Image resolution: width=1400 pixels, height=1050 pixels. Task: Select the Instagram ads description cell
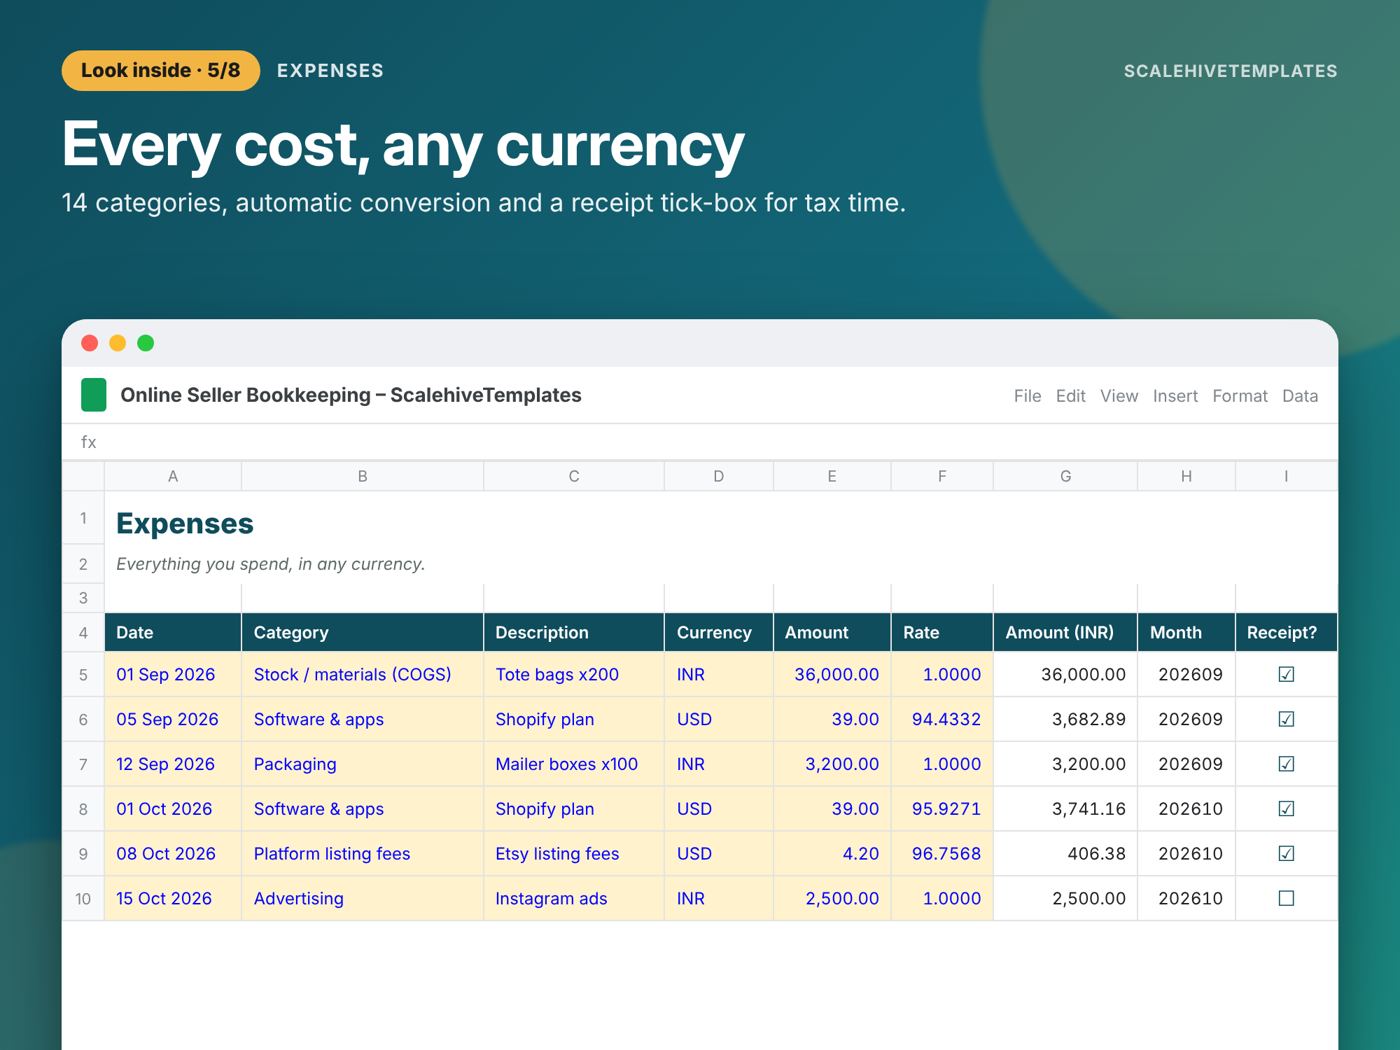click(x=574, y=898)
